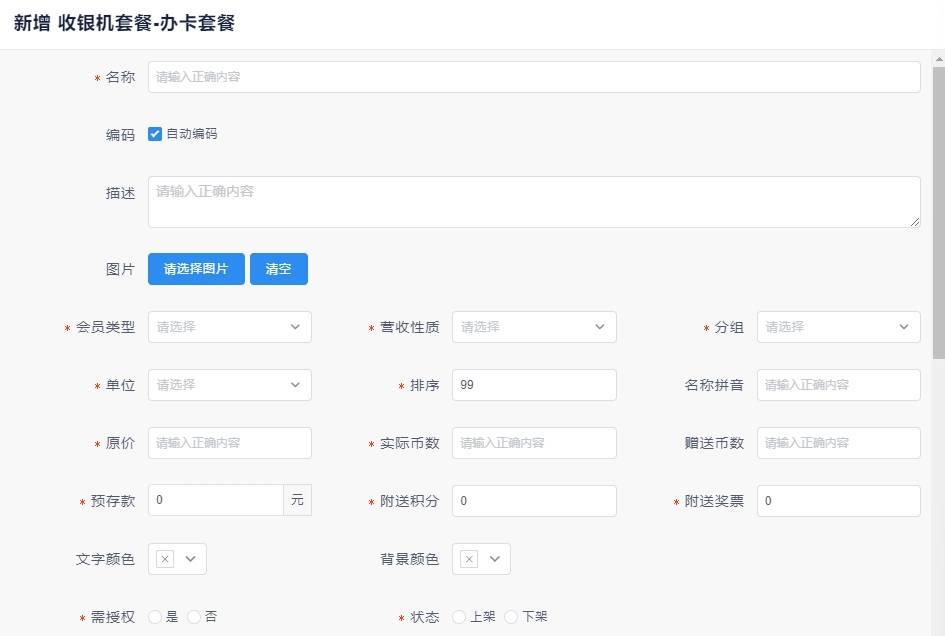The image size is (945, 636).
Task: Click the 清空 button
Action: click(x=278, y=269)
